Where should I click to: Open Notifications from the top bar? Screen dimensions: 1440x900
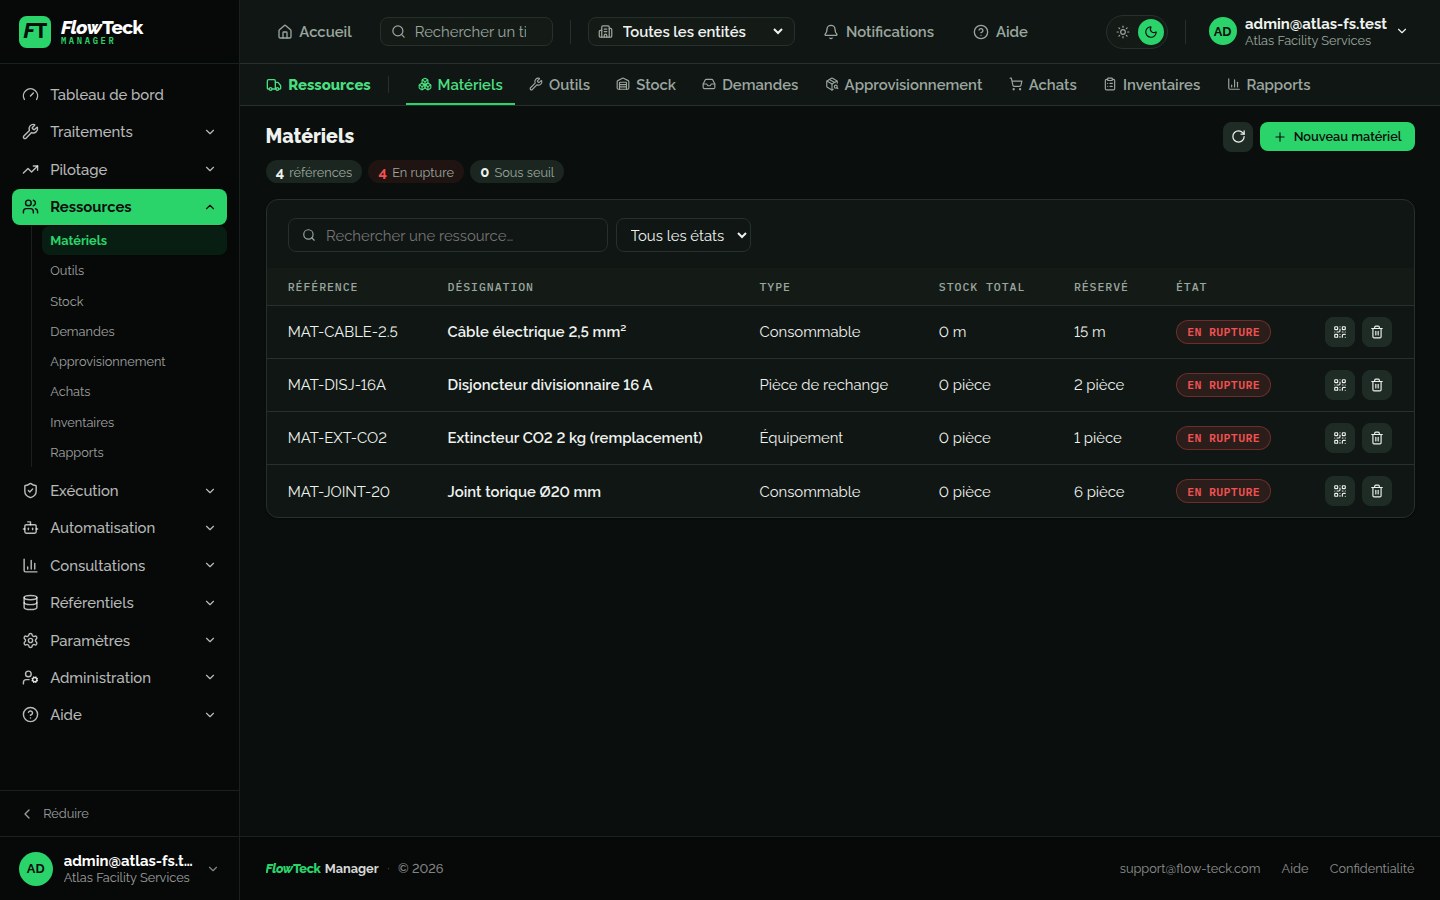878,32
